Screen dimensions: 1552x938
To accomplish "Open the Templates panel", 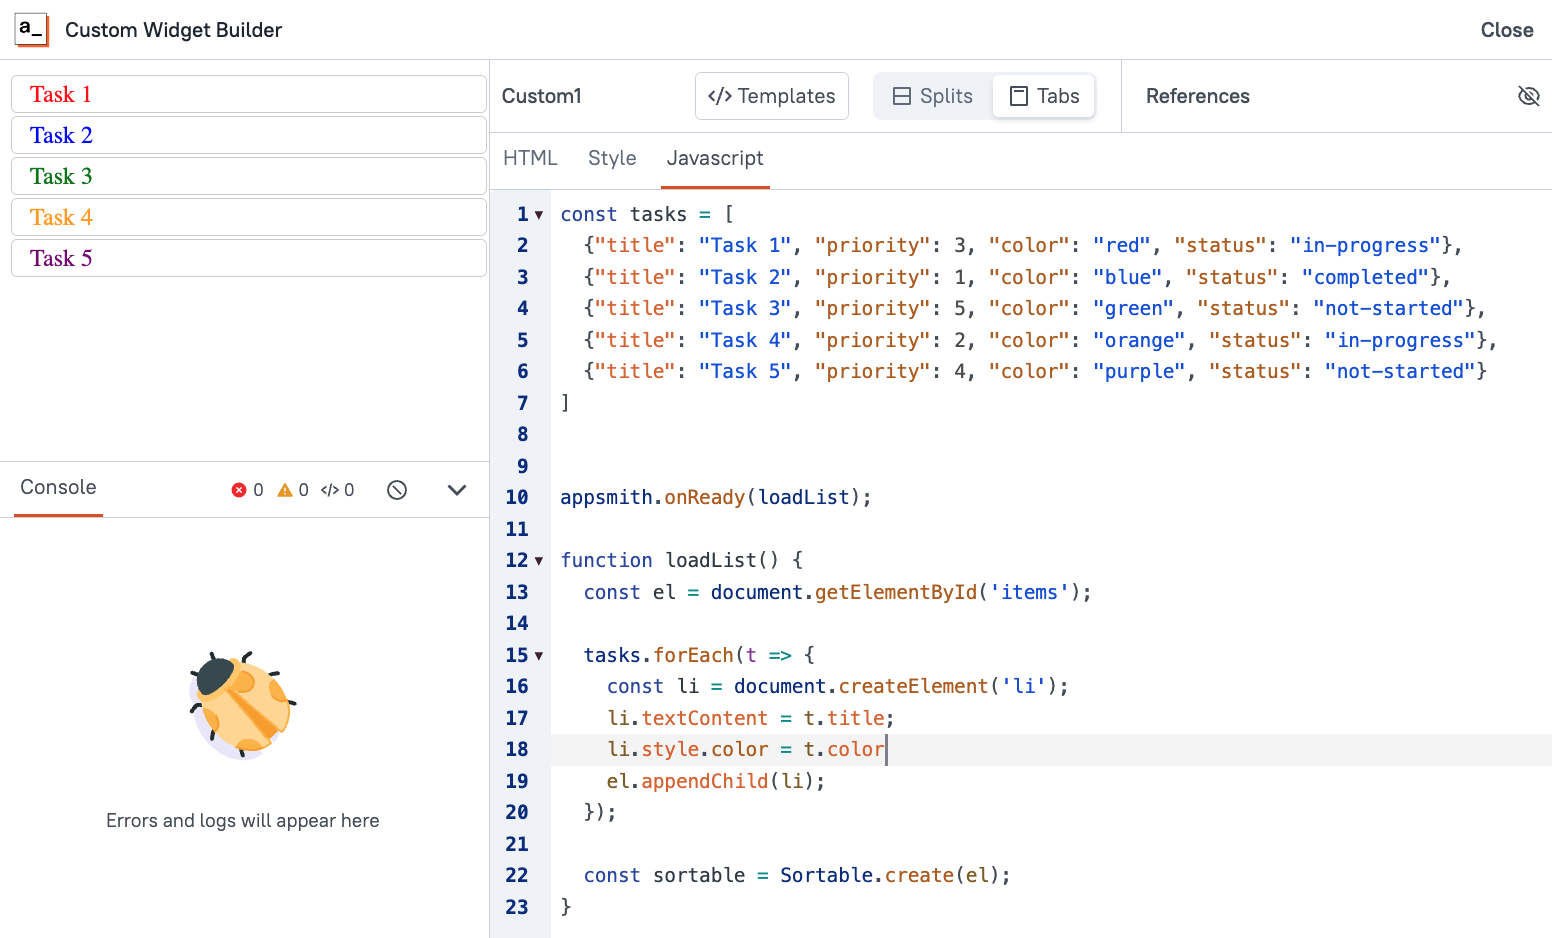I will [x=771, y=95].
